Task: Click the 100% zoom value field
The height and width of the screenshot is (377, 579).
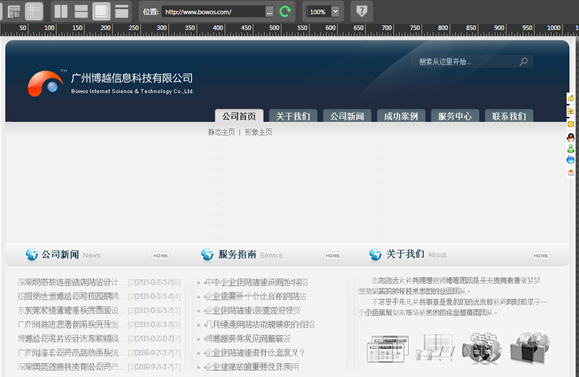Action: pos(318,12)
